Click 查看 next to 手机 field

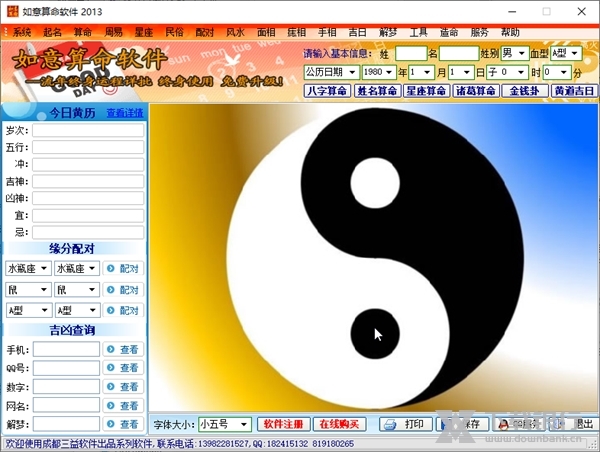click(123, 349)
